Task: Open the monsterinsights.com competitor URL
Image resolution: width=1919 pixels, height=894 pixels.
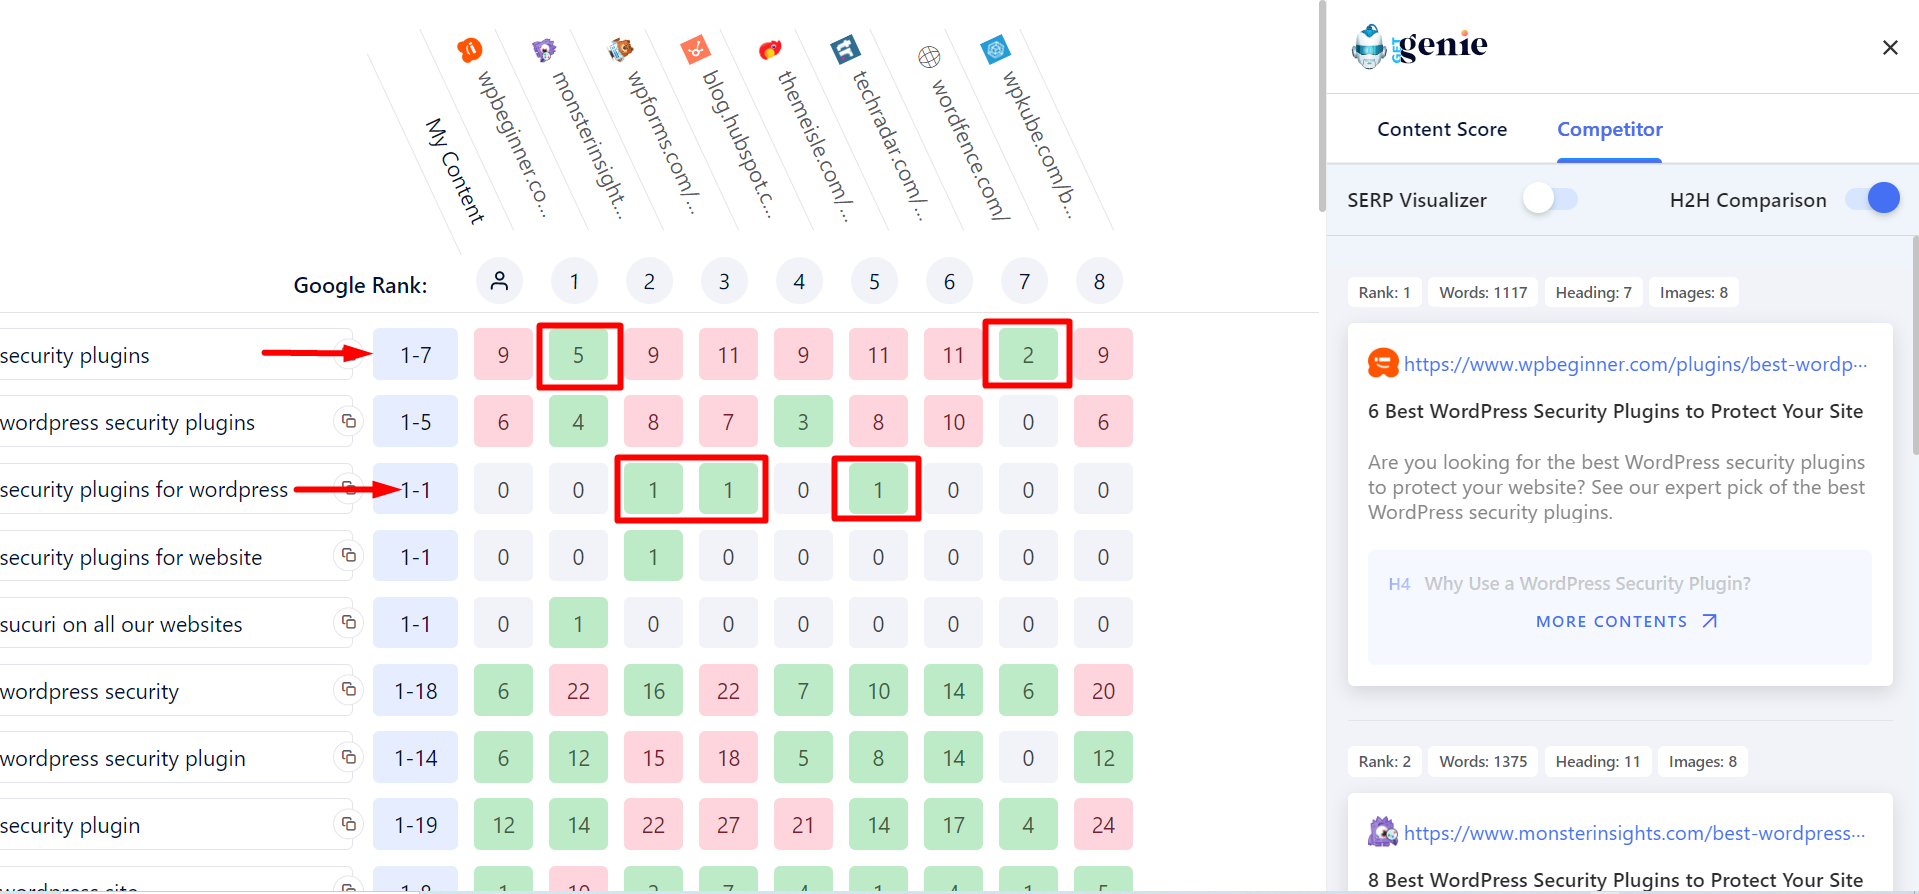Action: [1635, 833]
